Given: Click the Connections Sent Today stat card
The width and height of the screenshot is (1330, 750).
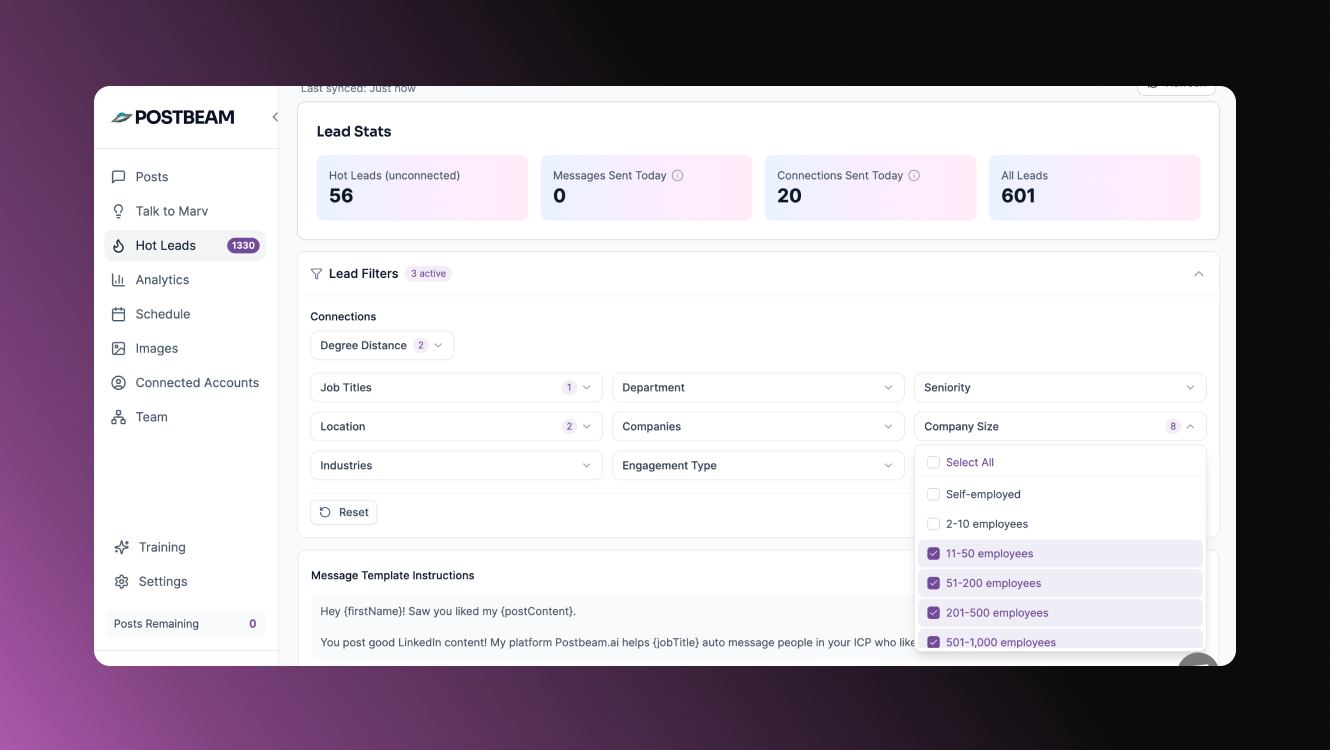Looking at the screenshot, I should [x=870, y=188].
